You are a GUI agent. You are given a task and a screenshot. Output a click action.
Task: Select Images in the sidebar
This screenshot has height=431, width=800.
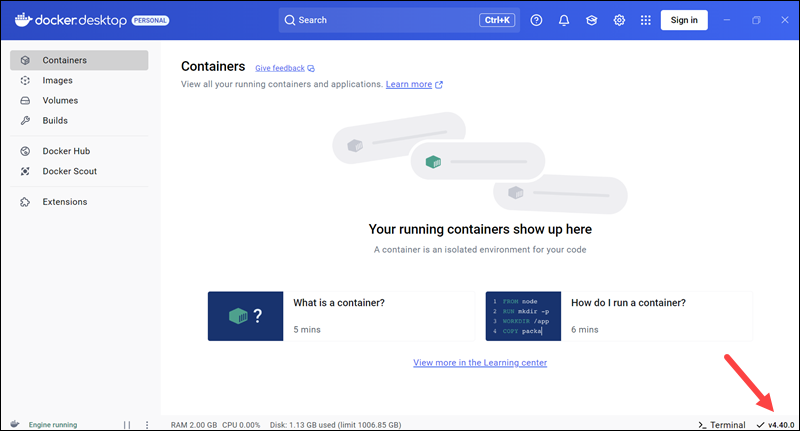tap(79, 81)
